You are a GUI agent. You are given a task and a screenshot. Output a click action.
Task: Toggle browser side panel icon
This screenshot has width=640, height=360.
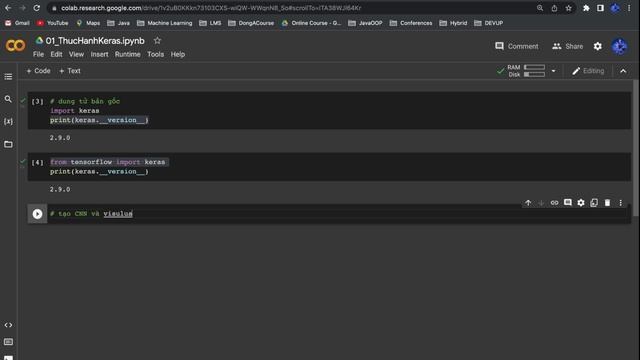click(x=600, y=8)
